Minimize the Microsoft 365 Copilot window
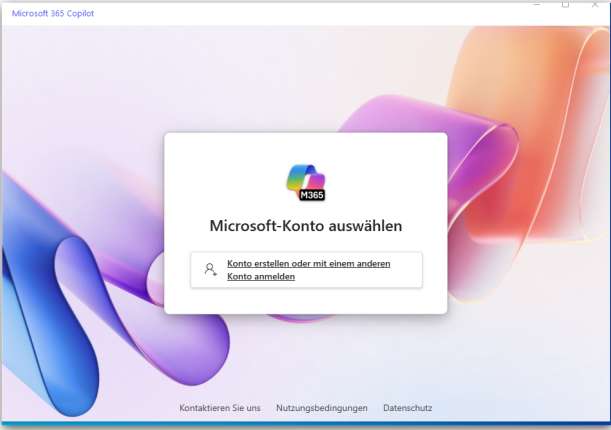The width and height of the screenshot is (611, 430). pyautogui.click(x=537, y=4)
